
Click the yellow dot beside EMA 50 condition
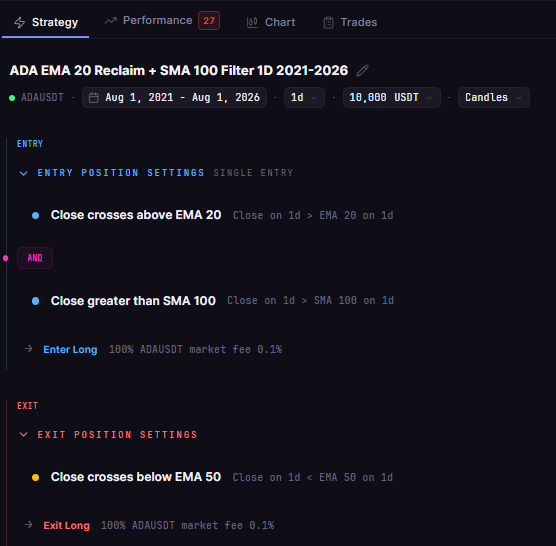[x=35, y=478]
